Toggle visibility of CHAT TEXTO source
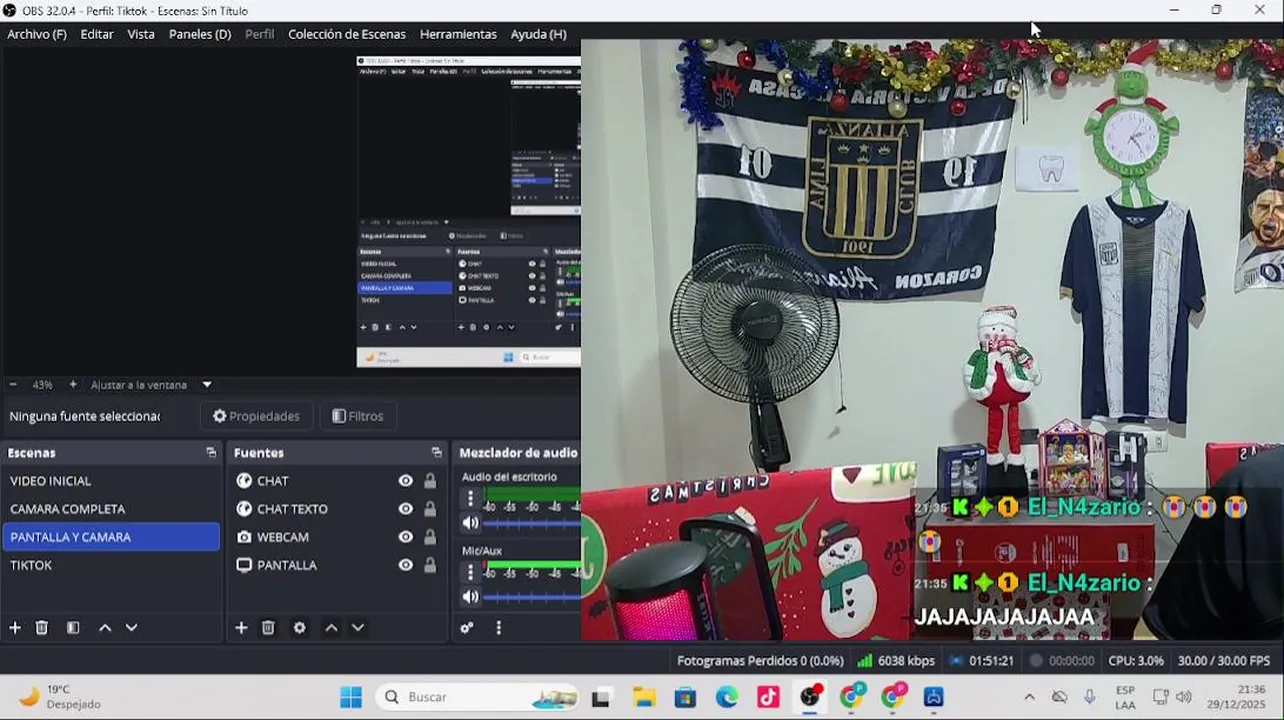Image resolution: width=1284 pixels, height=720 pixels. click(x=406, y=509)
